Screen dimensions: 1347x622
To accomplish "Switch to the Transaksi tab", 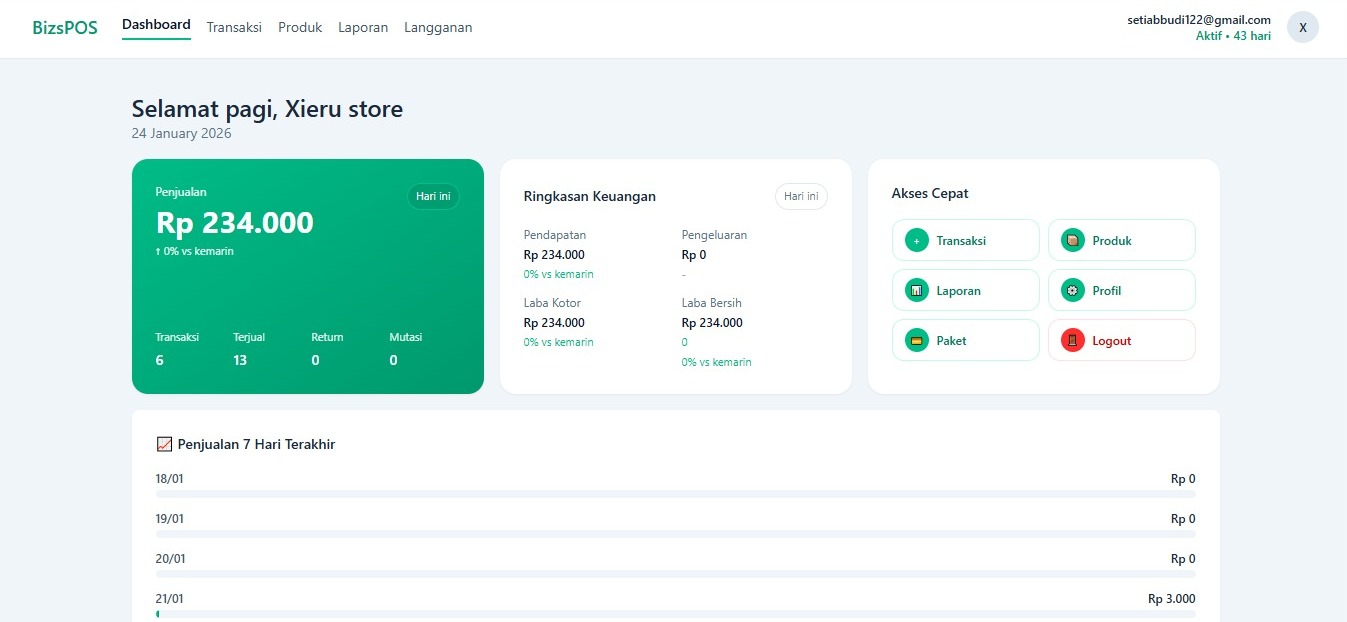I will [x=234, y=27].
